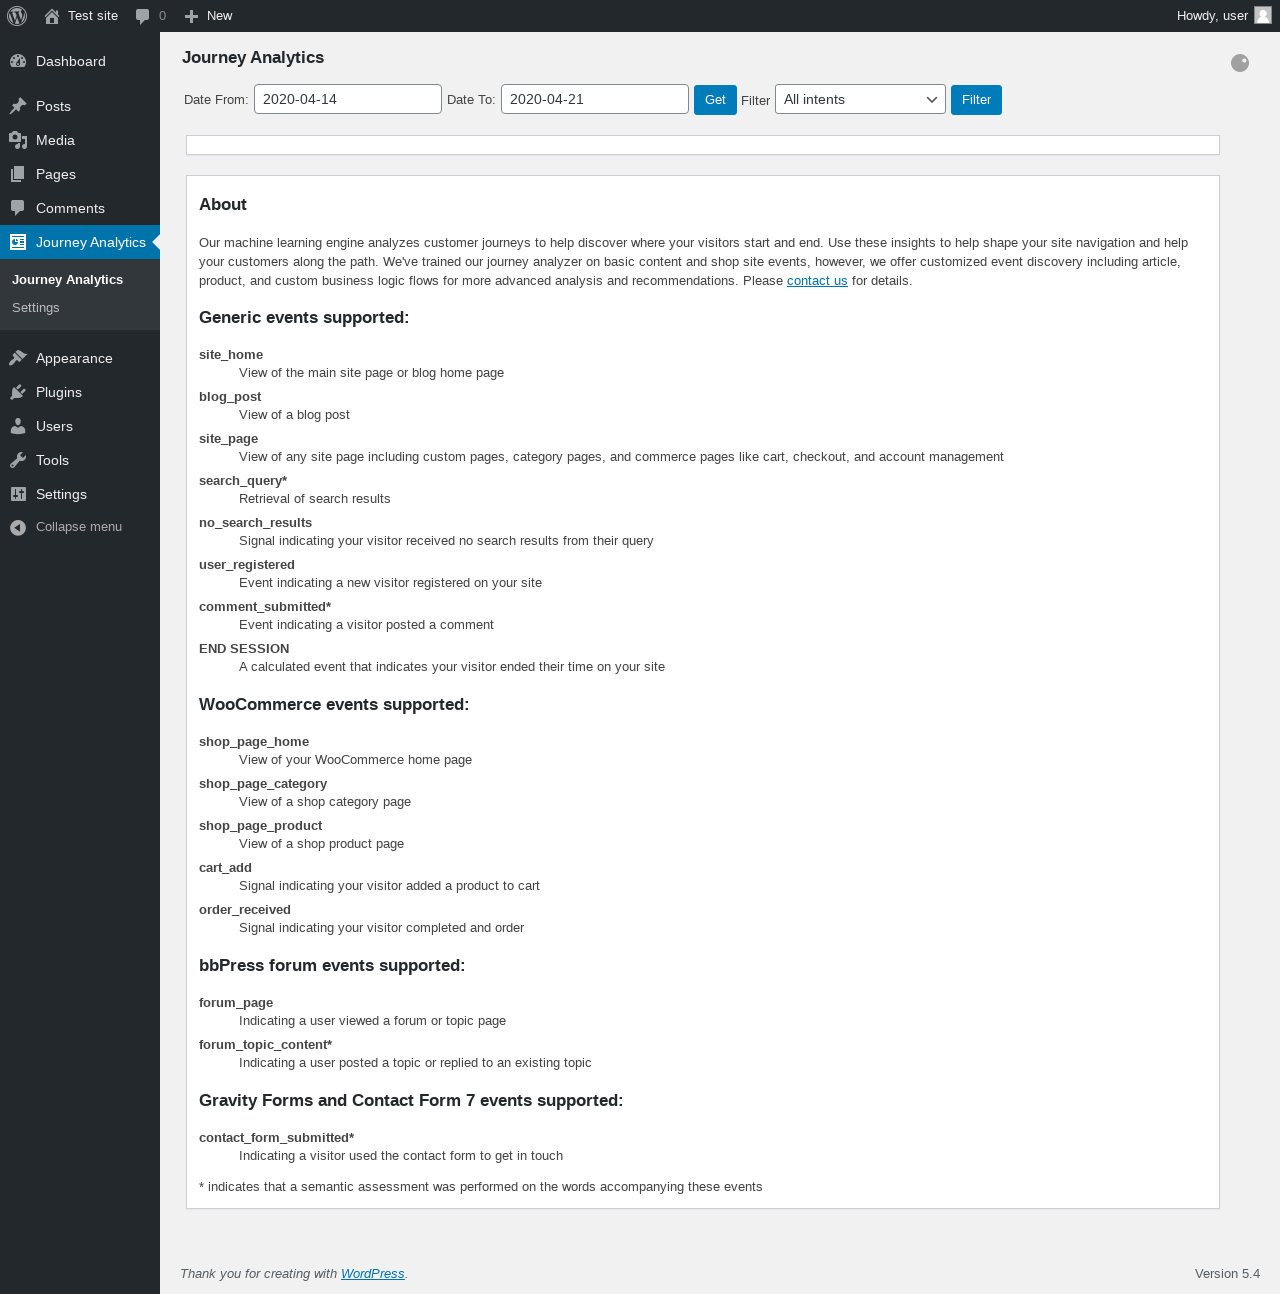Viewport: 1280px width, 1294px height.
Task: Click the order_received event term
Action: (x=245, y=910)
